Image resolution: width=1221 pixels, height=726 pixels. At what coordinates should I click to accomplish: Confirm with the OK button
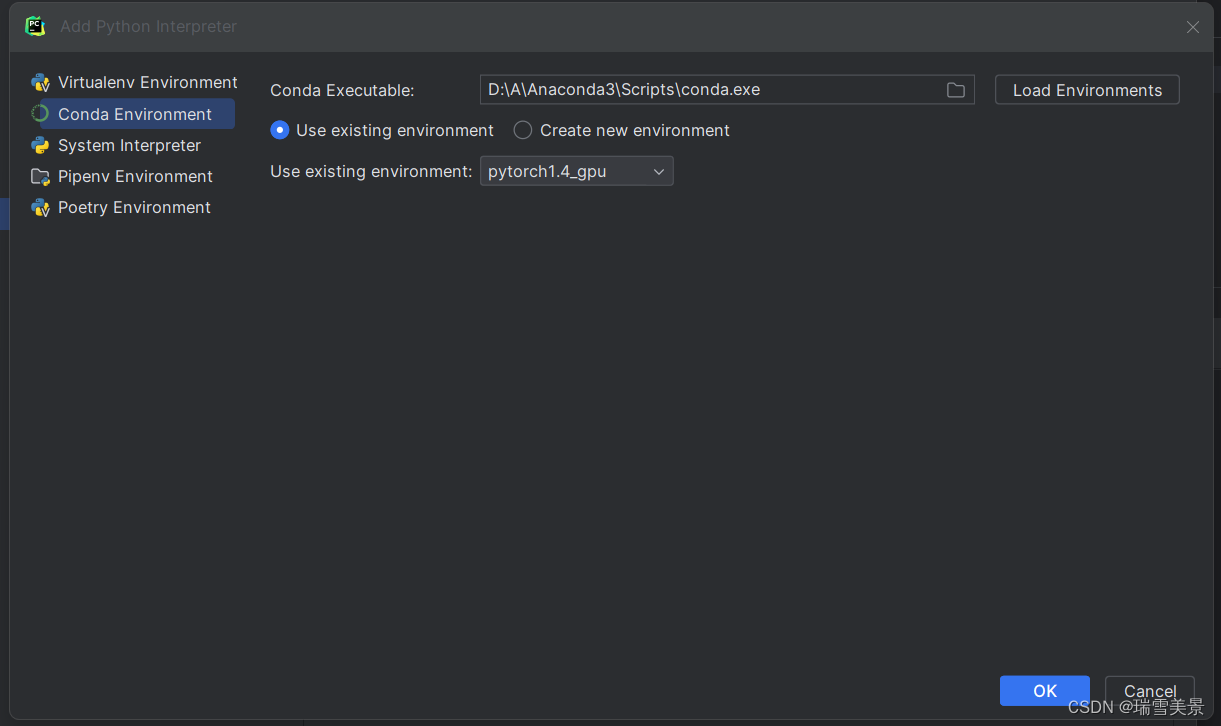coord(1045,691)
